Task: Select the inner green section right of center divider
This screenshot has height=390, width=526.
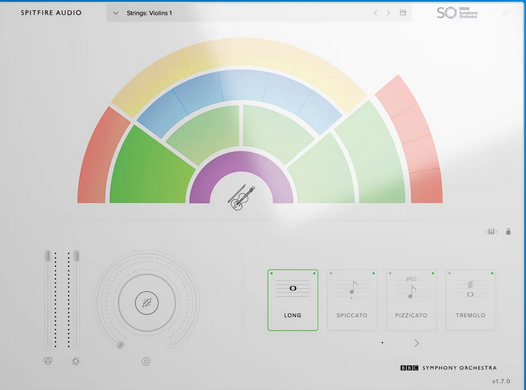Action: (275, 131)
